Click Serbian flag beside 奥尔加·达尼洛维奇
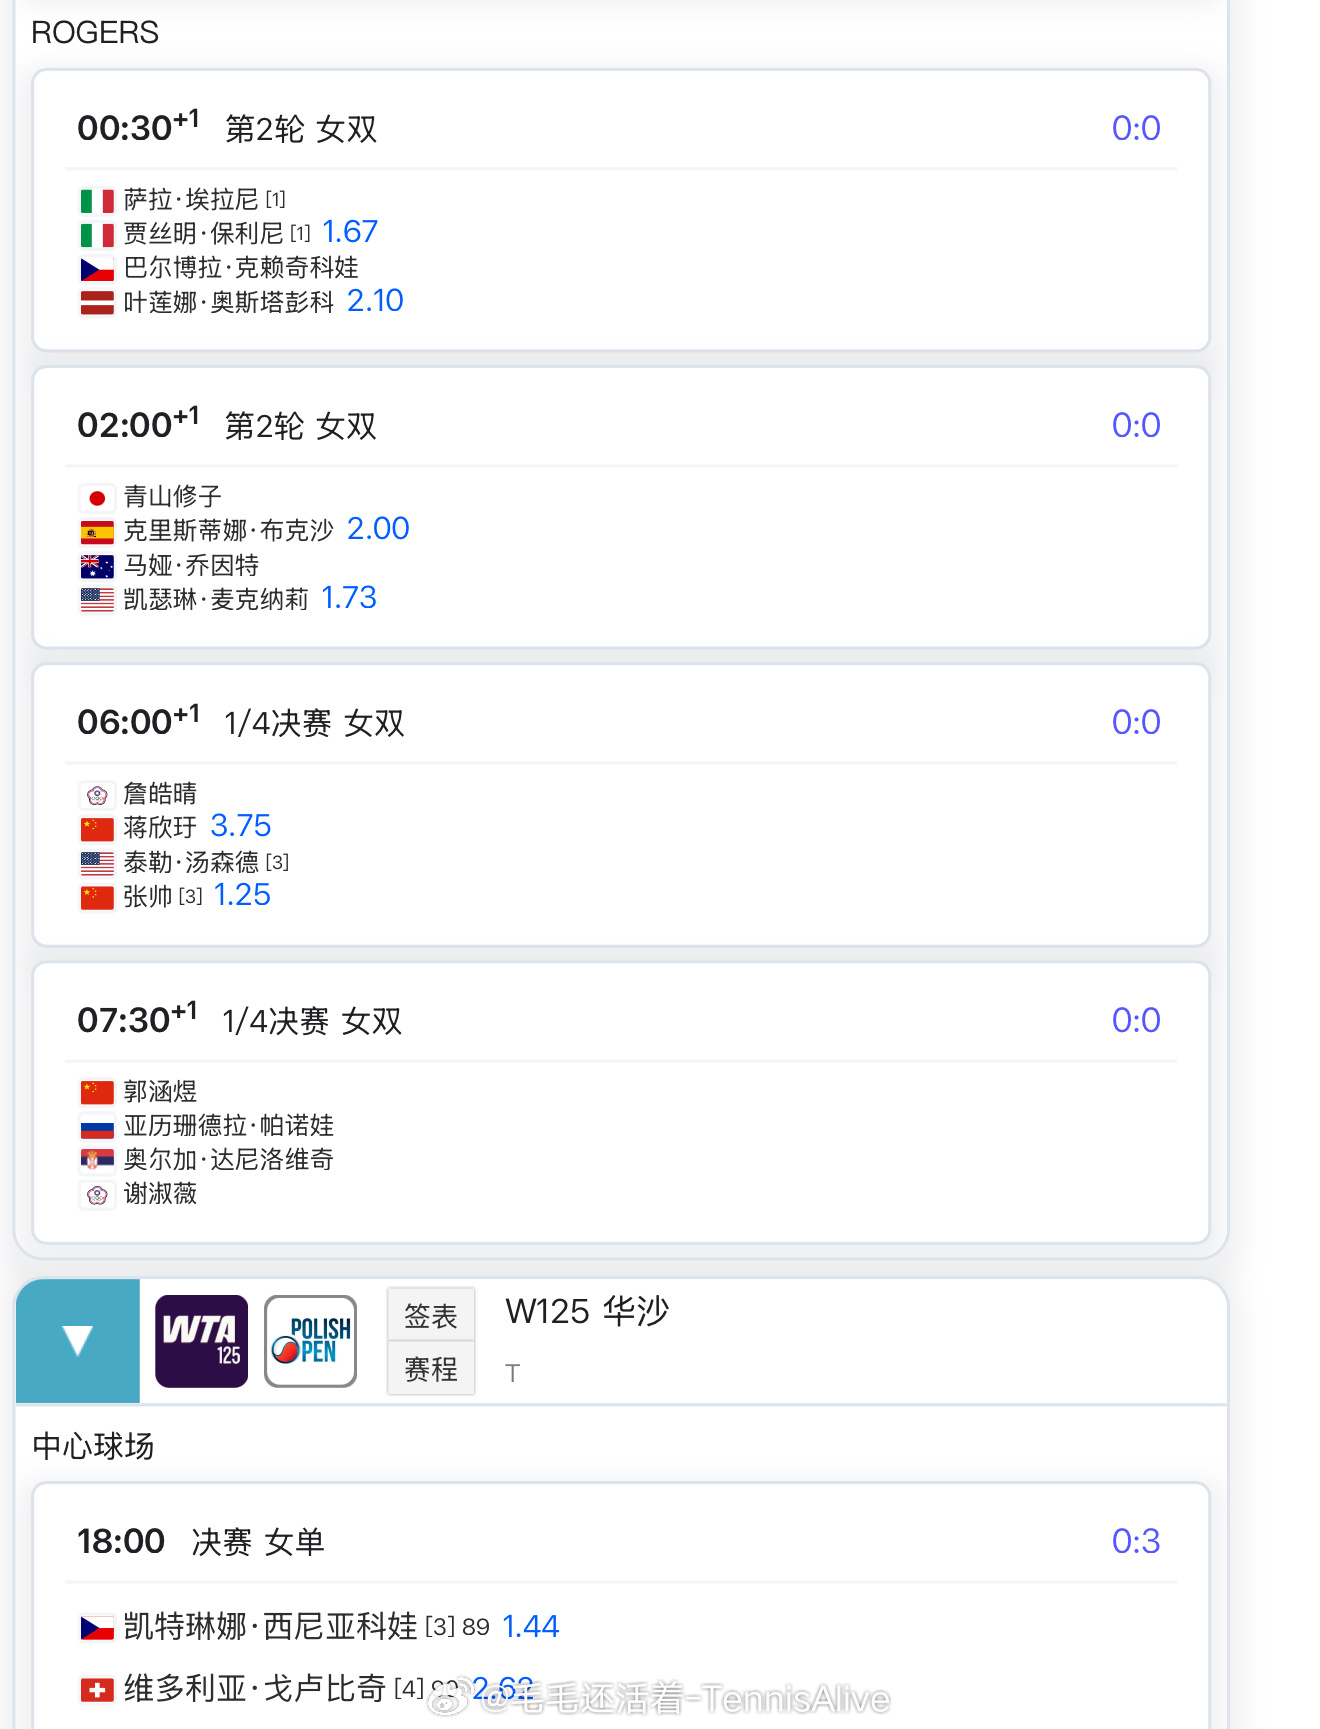This screenshot has height=1729, width=1320. [97, 1160]
